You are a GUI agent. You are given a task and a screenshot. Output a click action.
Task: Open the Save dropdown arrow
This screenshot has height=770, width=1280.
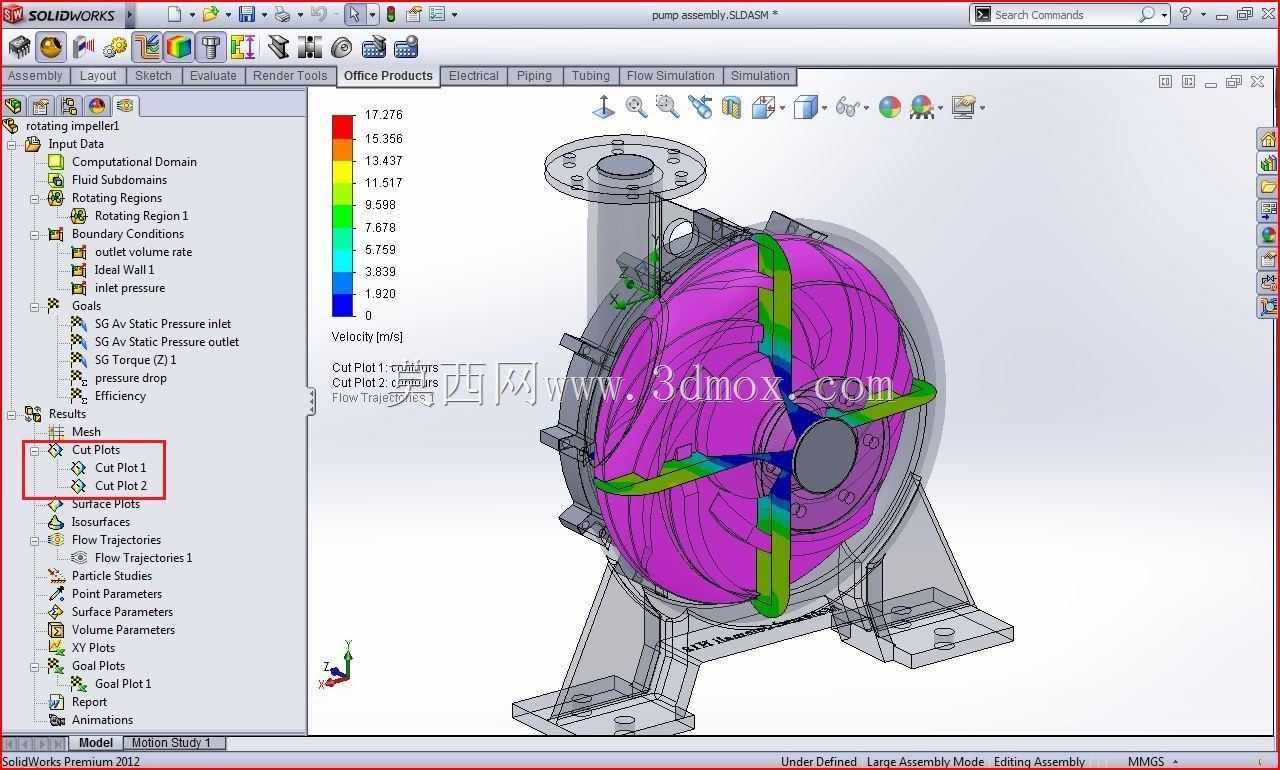(263, 15)
